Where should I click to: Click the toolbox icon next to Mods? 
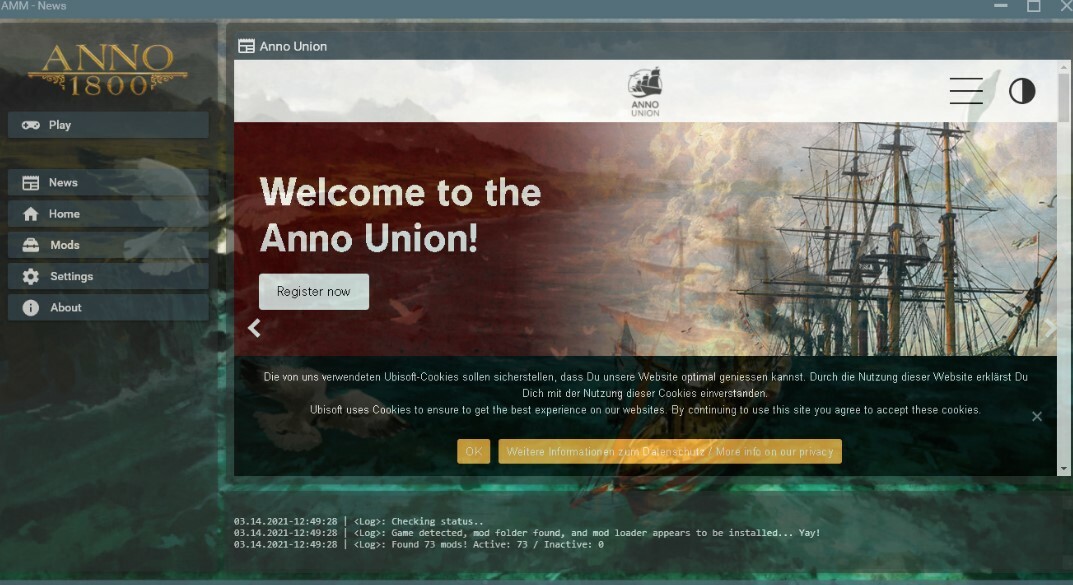click(31, 245)
